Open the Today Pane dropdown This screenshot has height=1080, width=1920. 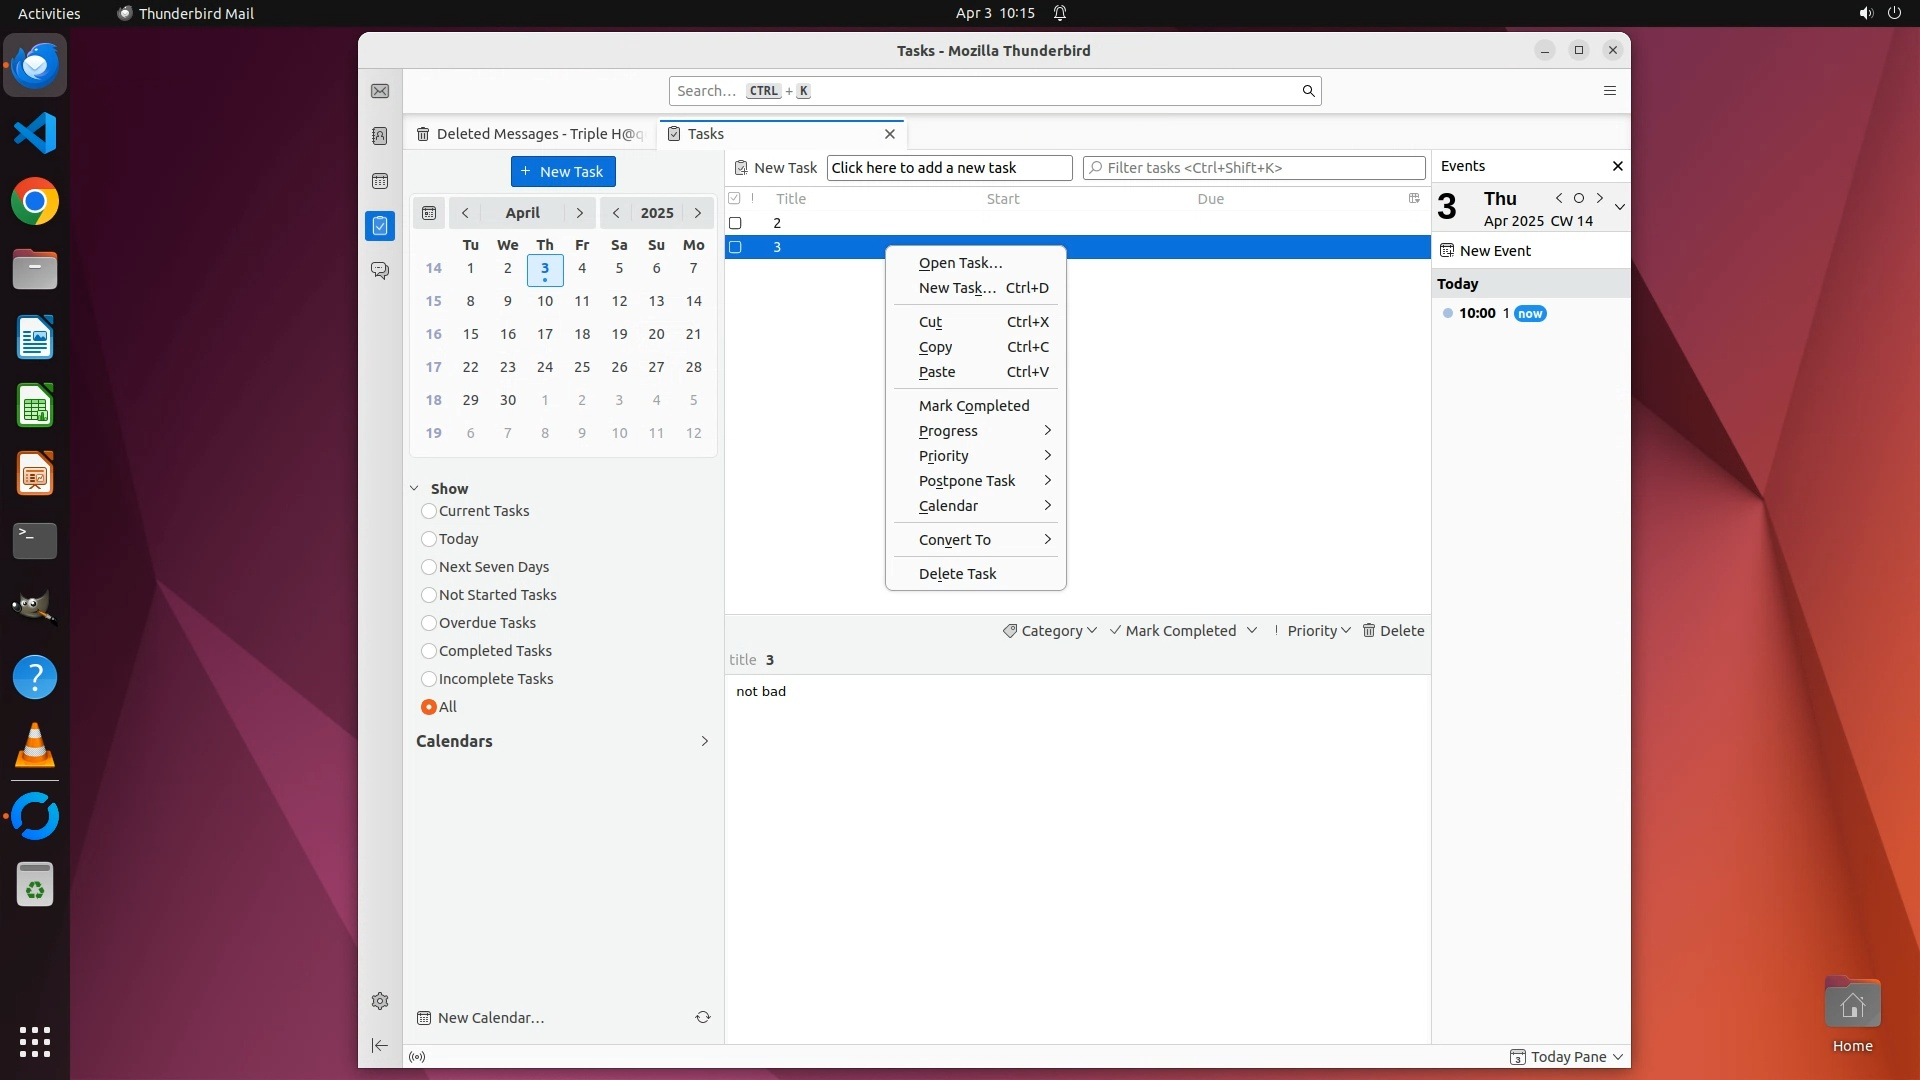point(1567,1057)
